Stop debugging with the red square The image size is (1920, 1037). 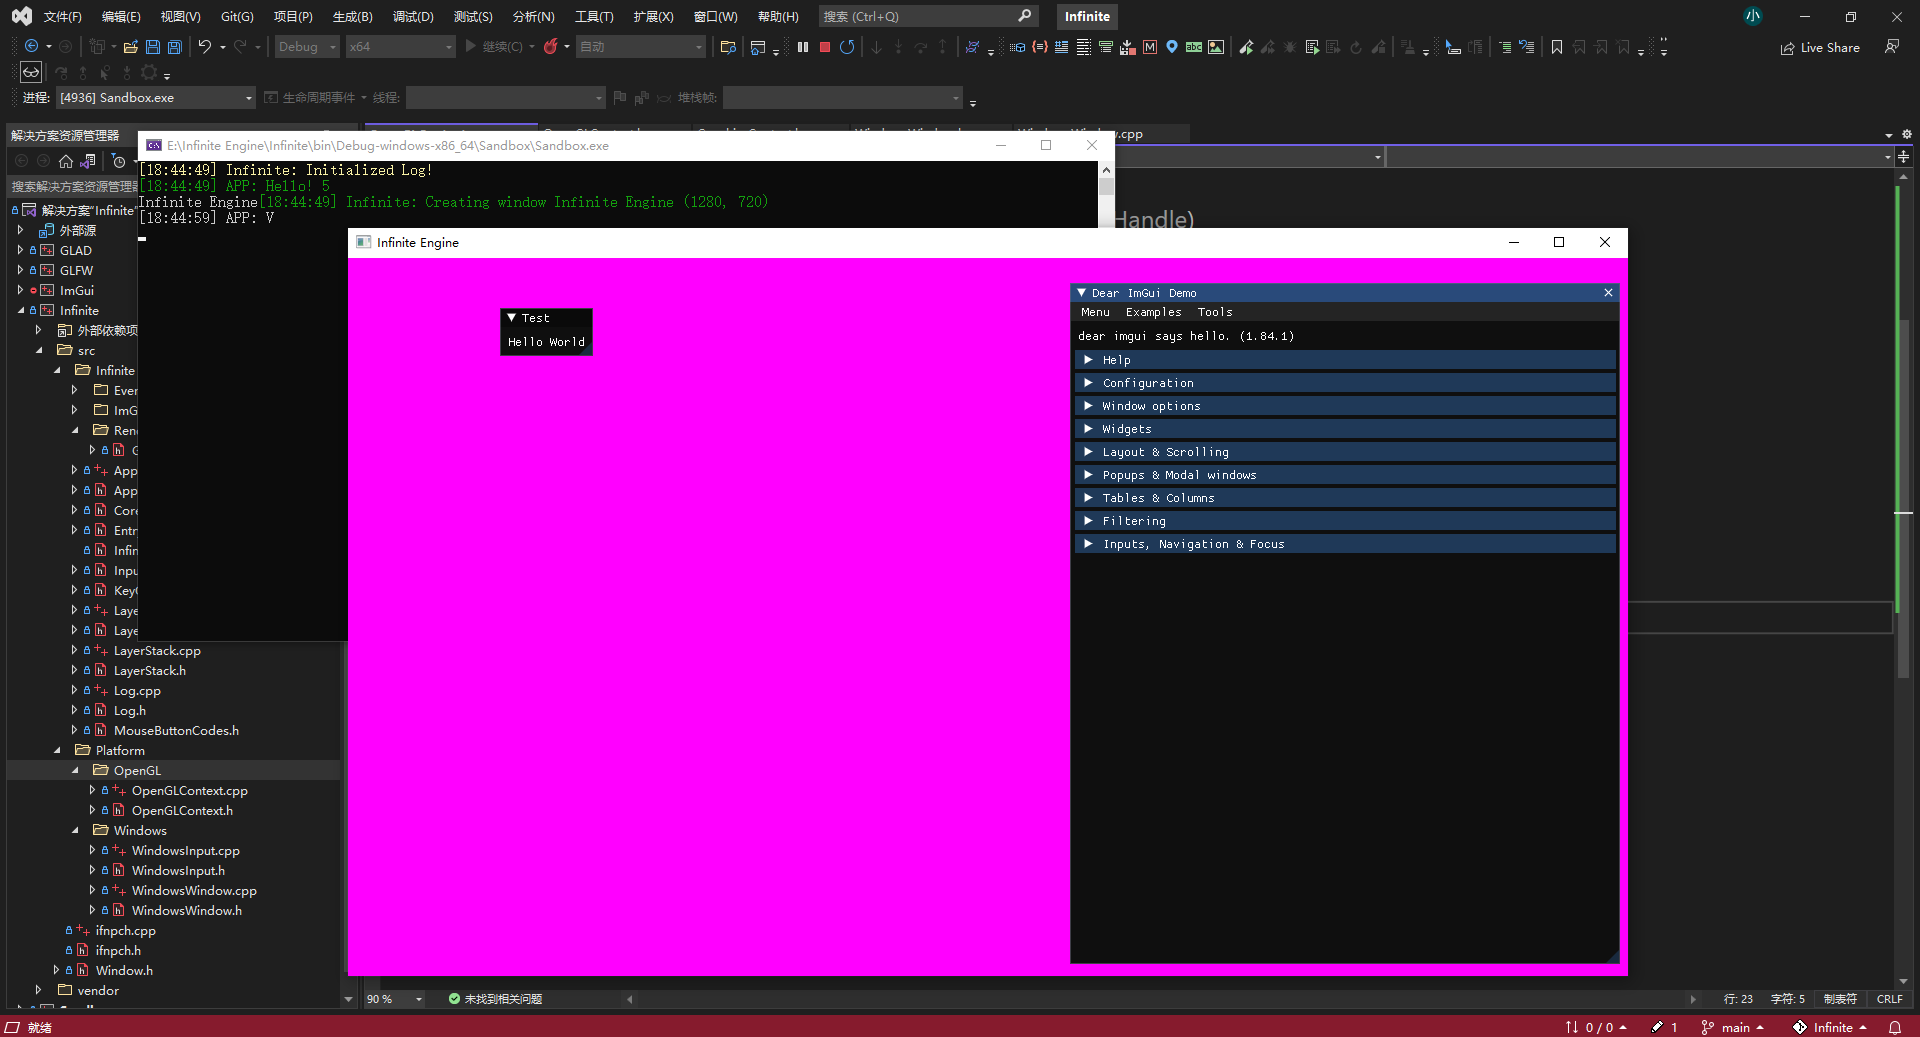[825, 46]
